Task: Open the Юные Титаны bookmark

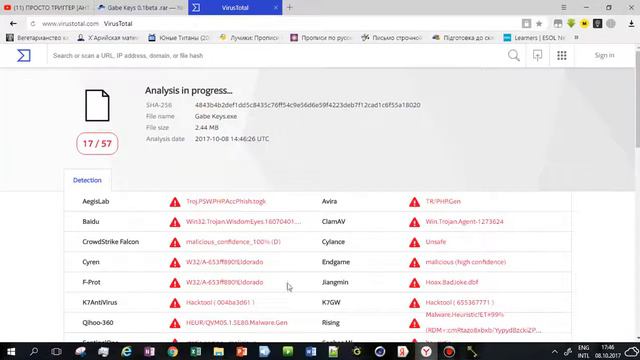Action: click(179, 38)
